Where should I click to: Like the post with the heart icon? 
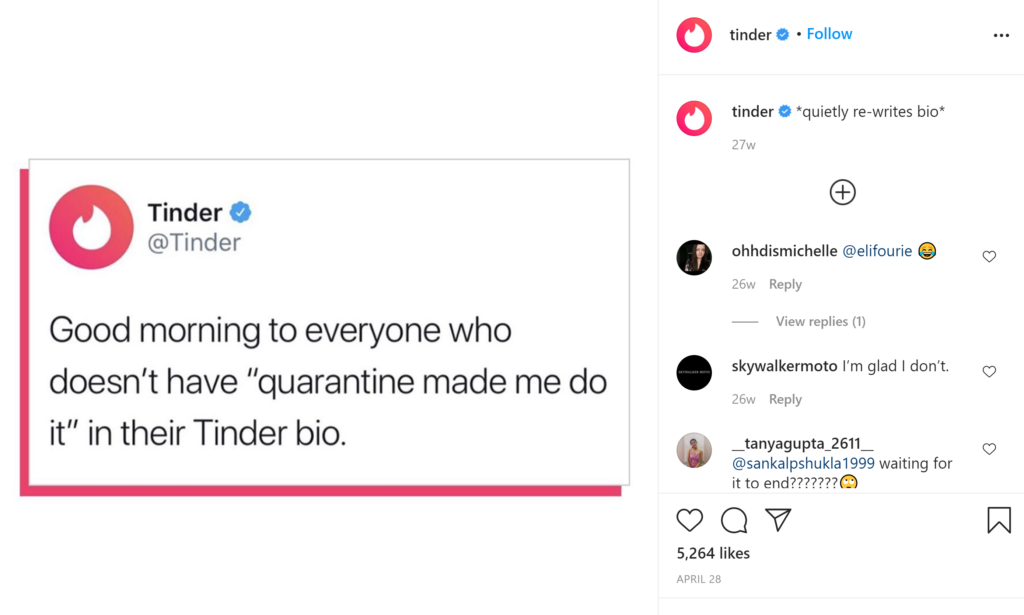690,520
